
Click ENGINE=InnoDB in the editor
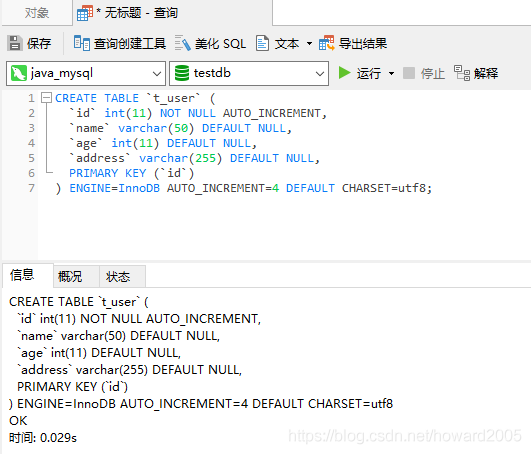(x=114, y=188)
